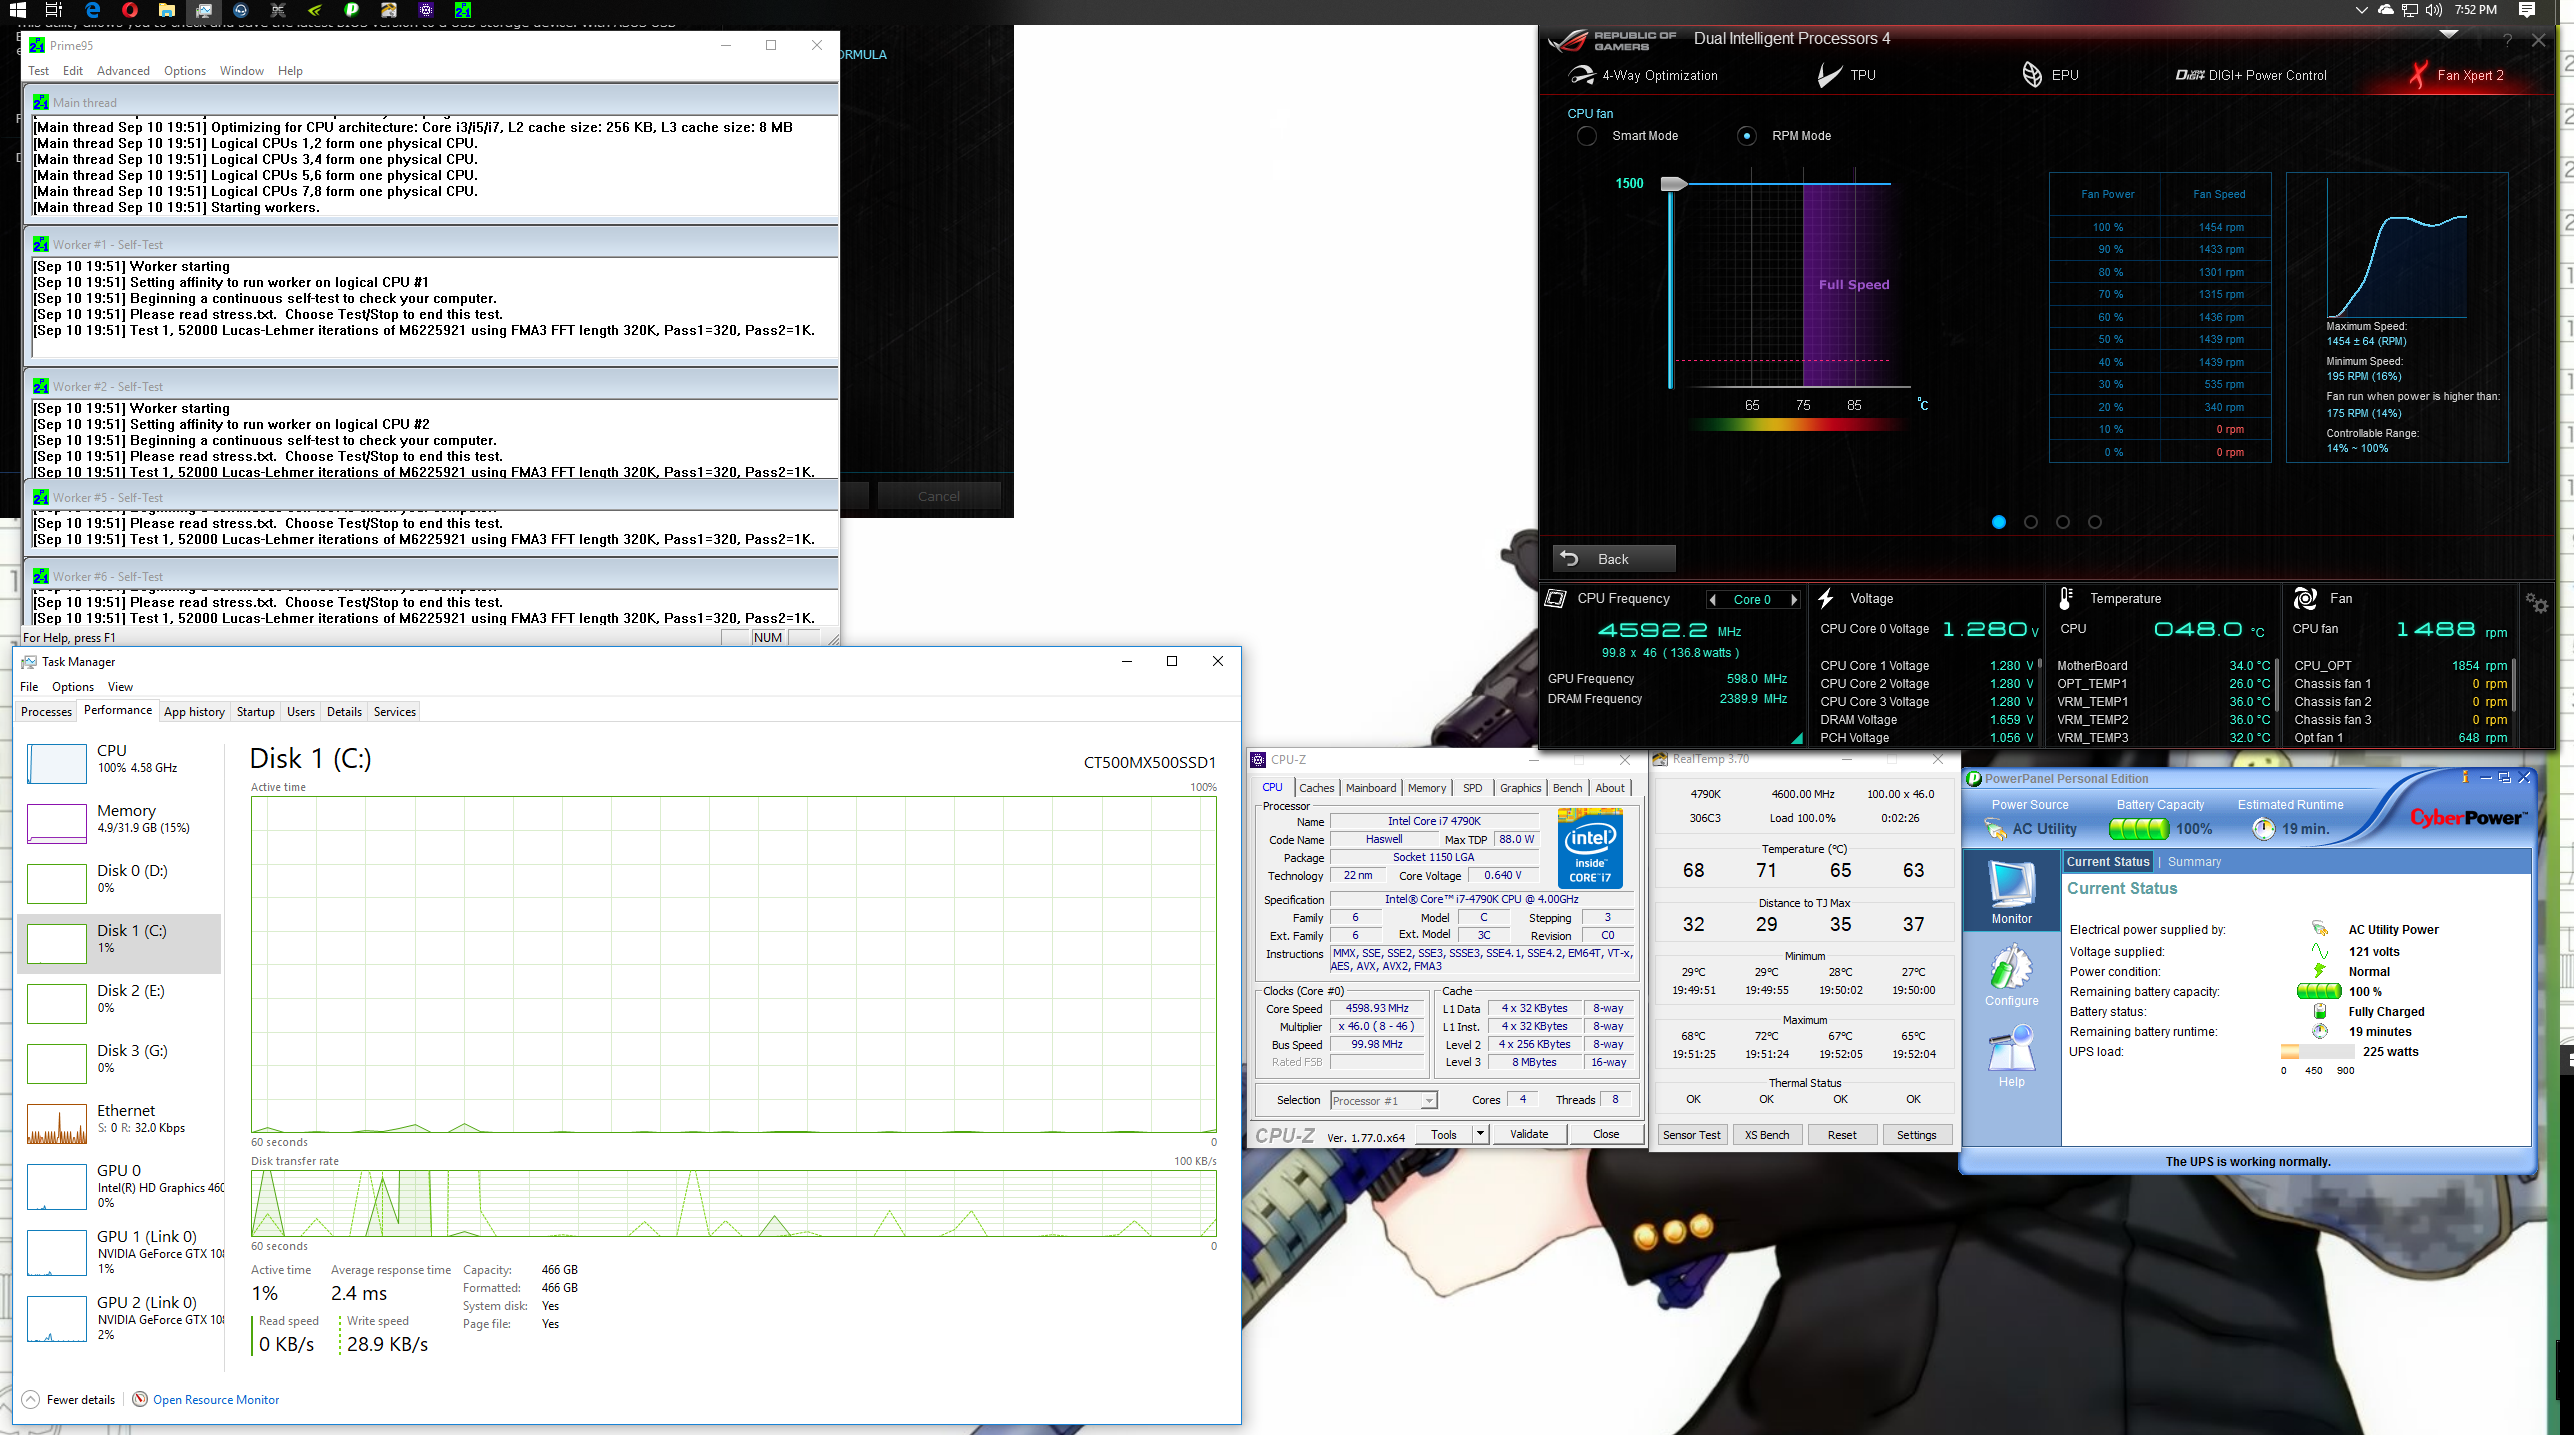Click the Worker #1 Self-Test title bar
The height and width of the screenshot is (1435, 2574).
tap(430, 244)
